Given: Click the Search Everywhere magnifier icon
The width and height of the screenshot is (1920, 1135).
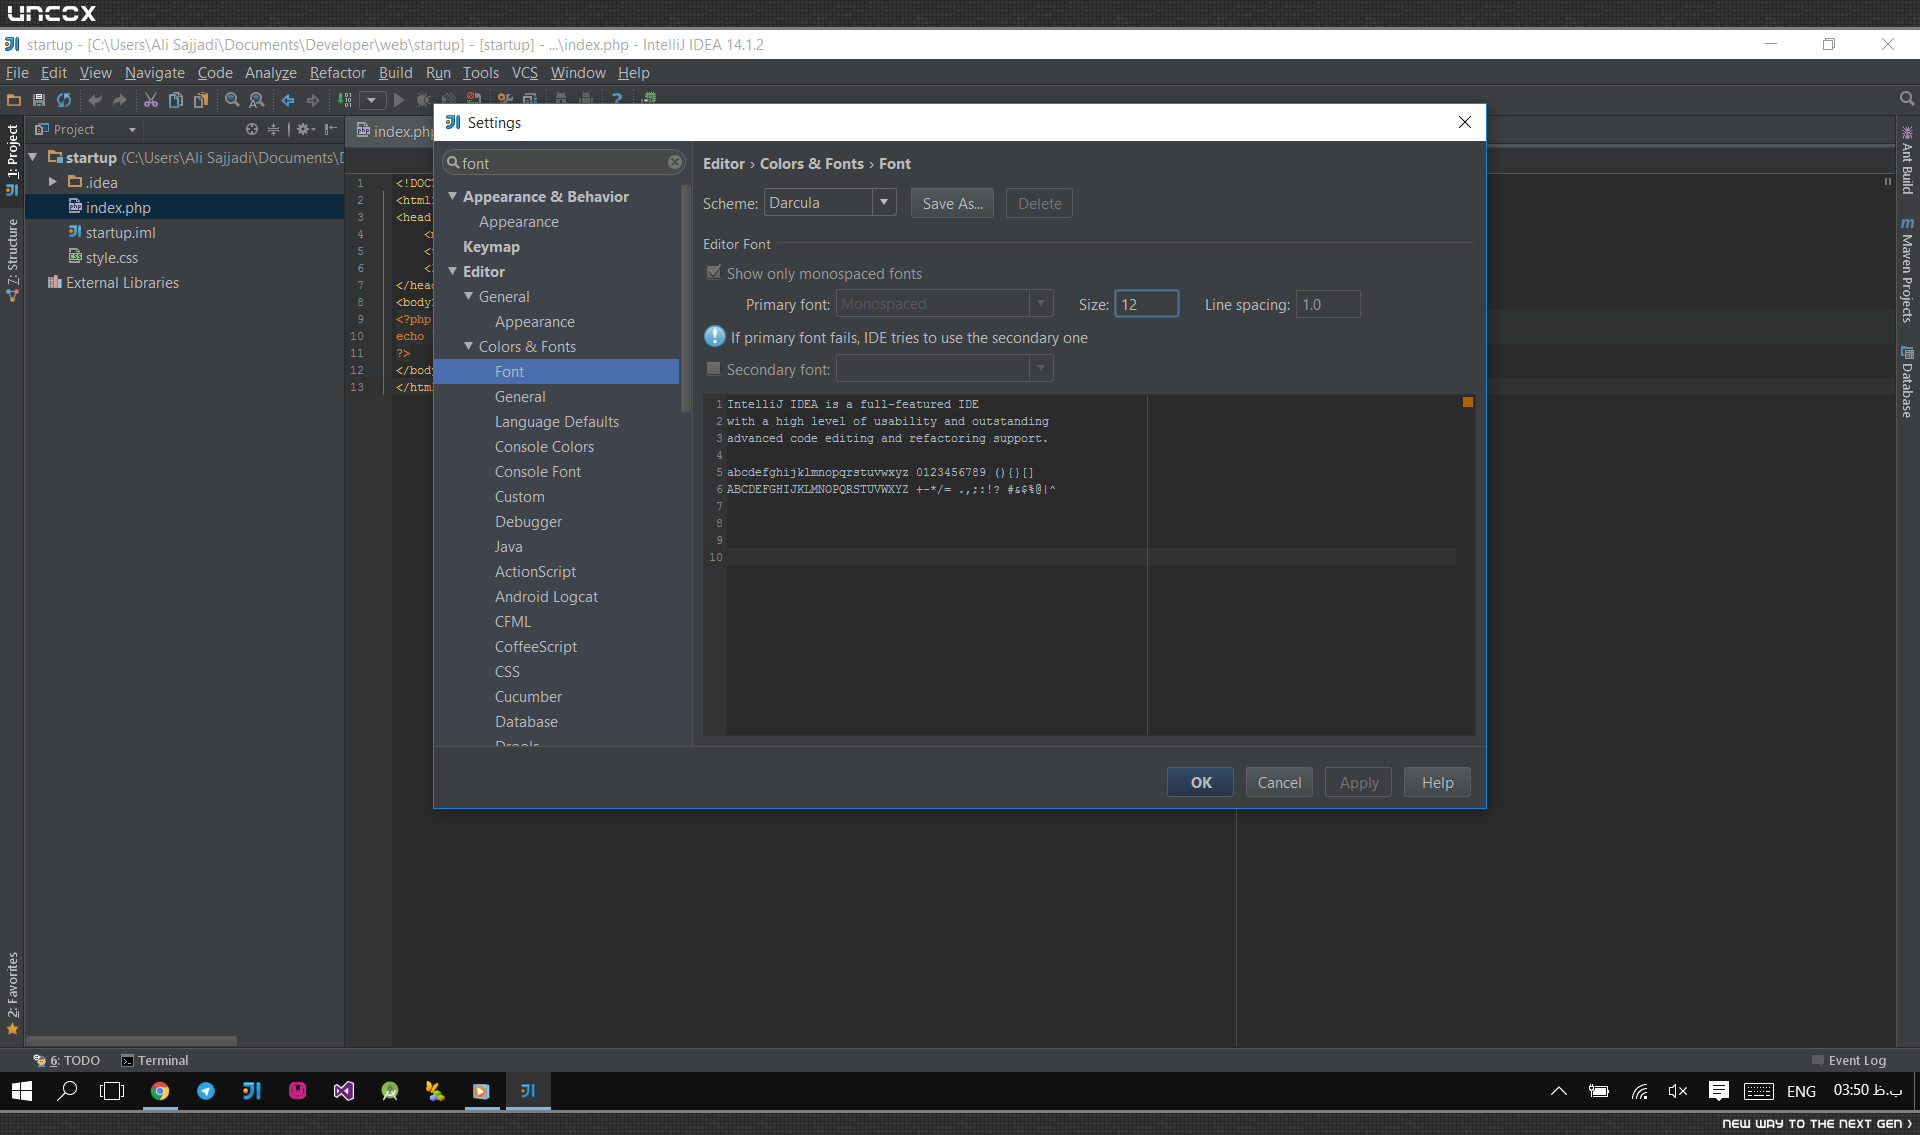Looking at the screenshot, I should 1907,99.
